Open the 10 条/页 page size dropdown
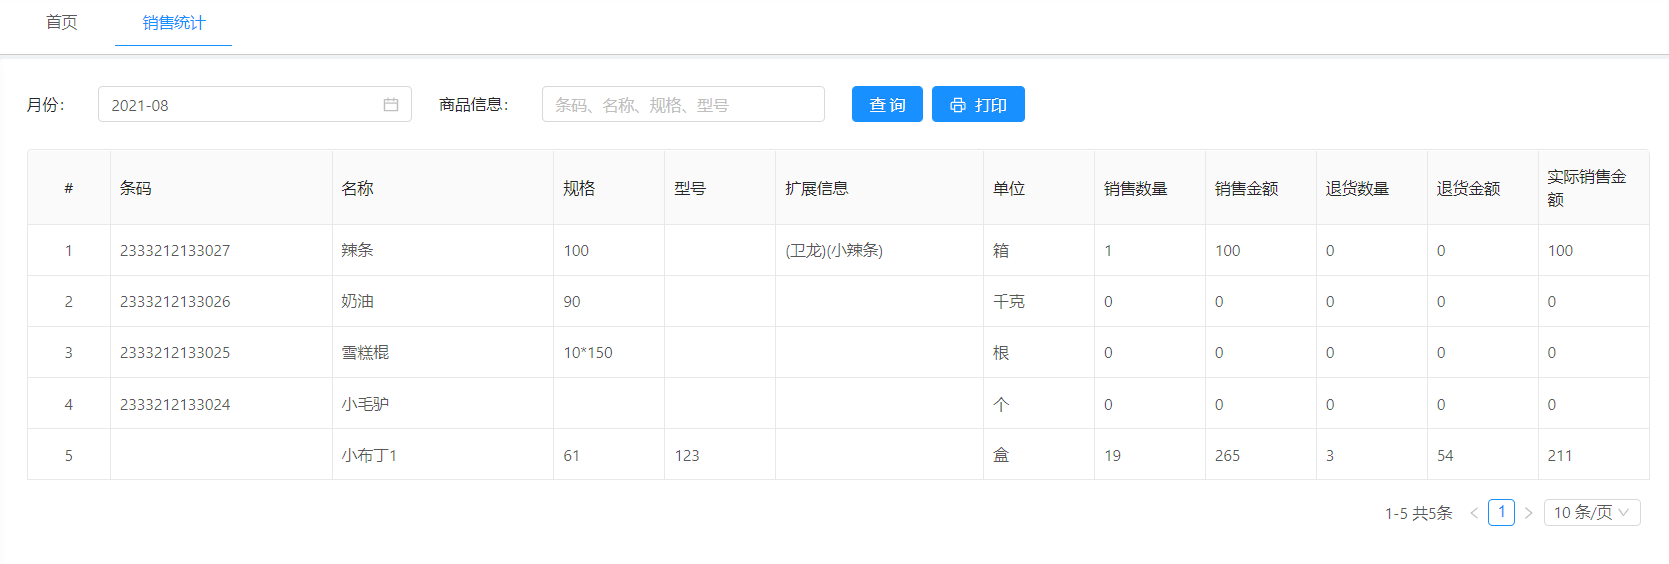Viewport: 1669px width, 564px height. point(1591,513)
